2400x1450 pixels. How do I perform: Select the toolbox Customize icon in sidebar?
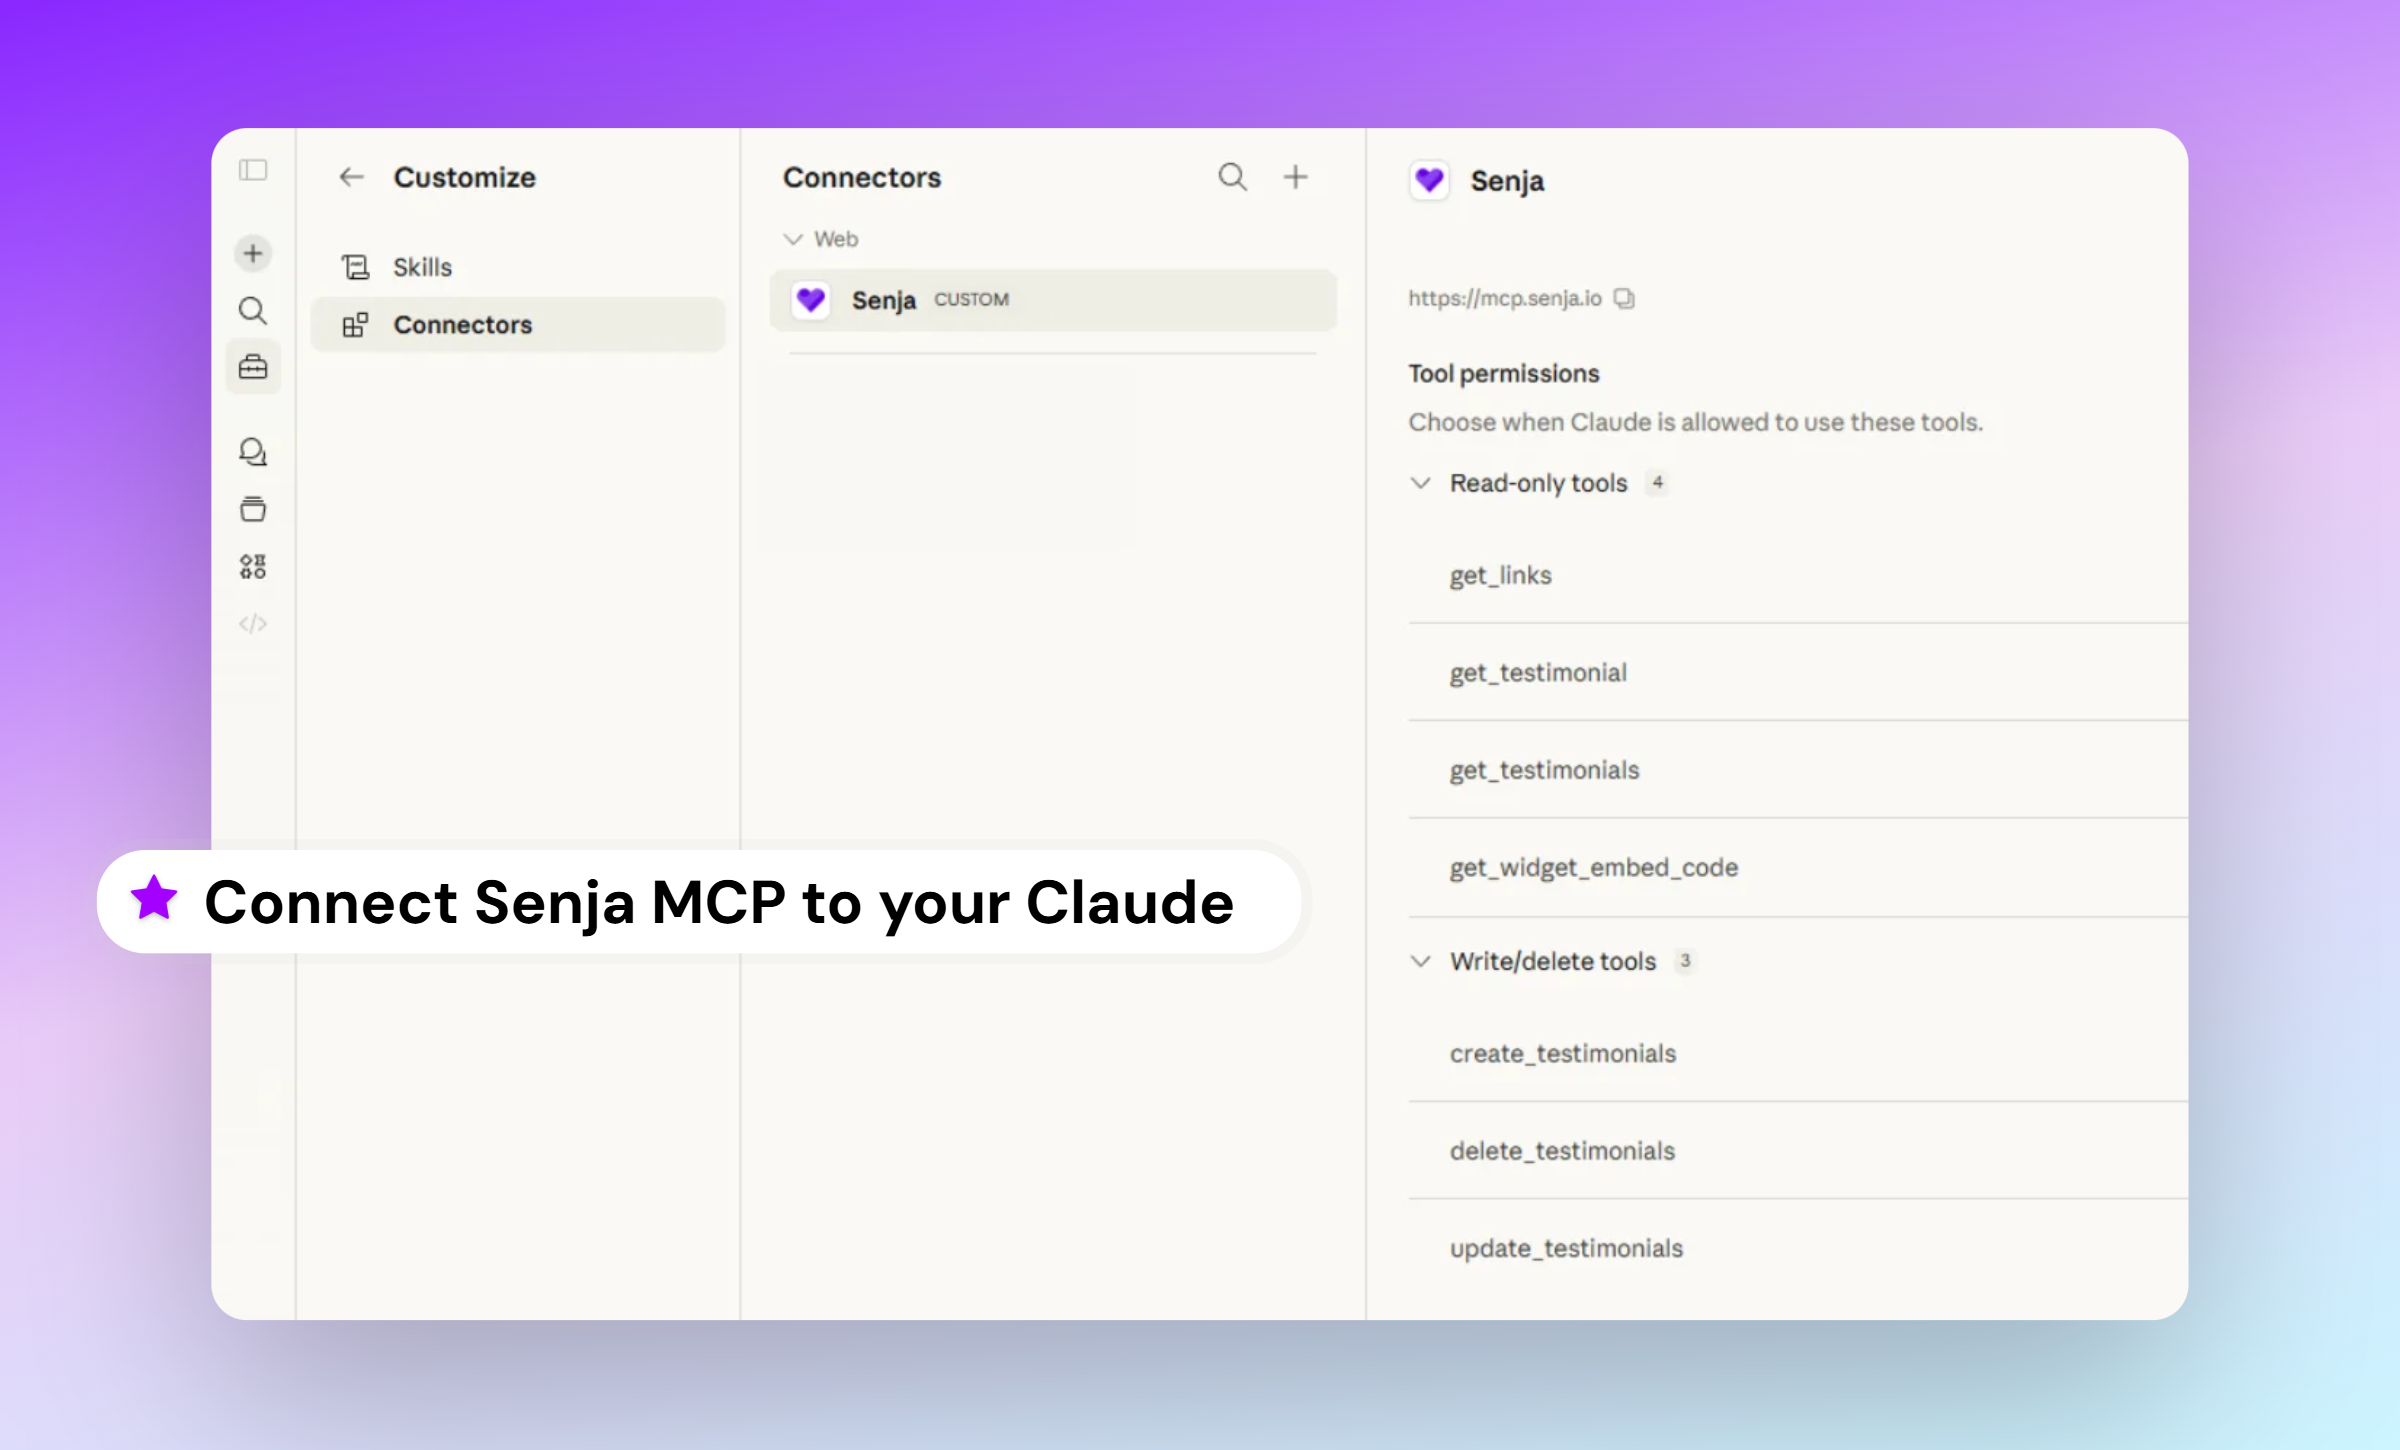click(253, 367)
